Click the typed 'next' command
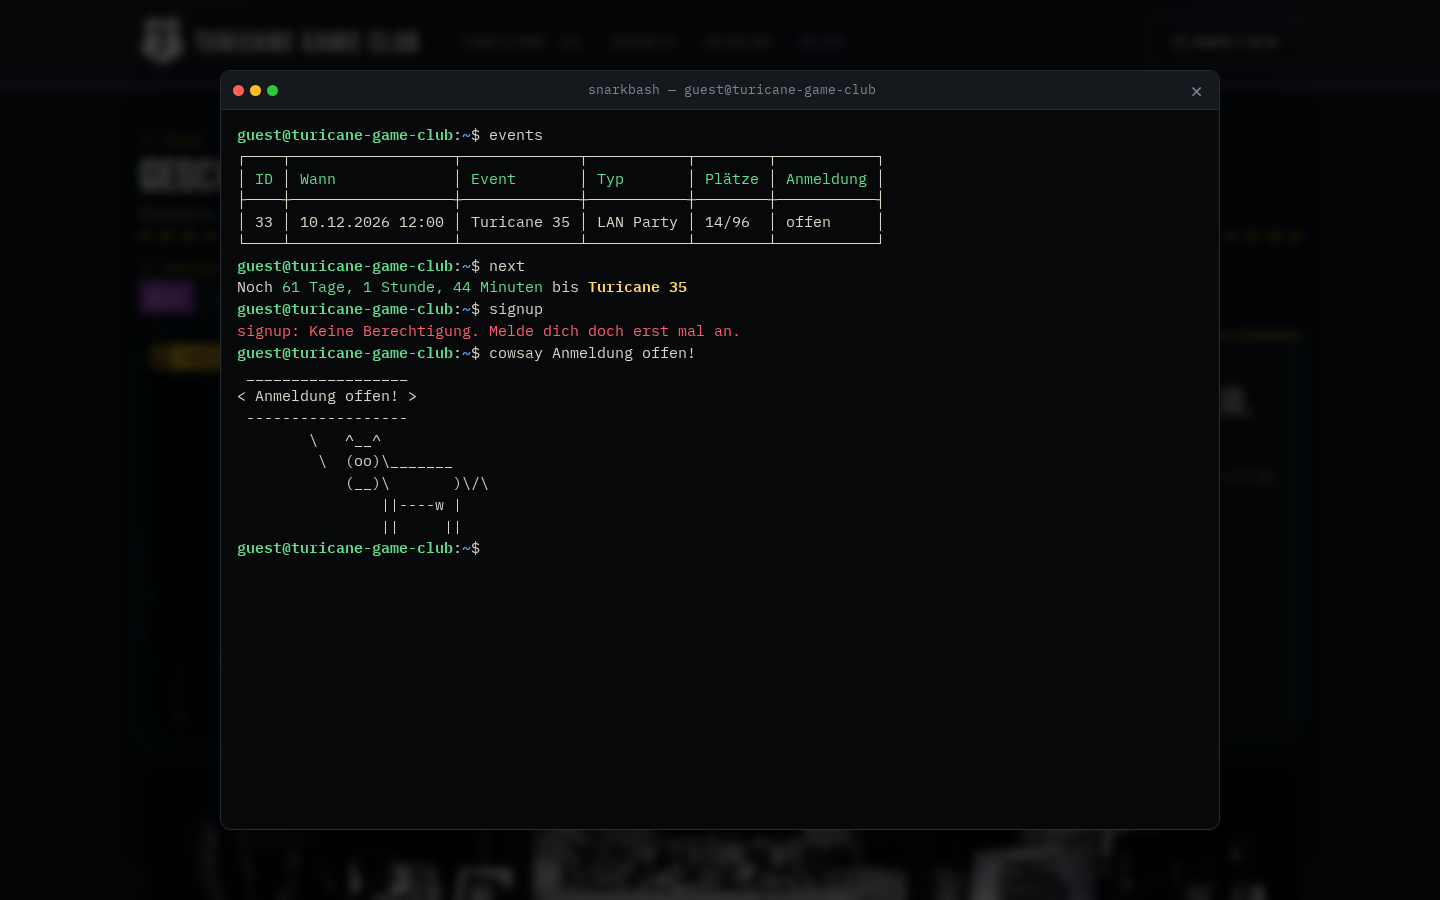Viewport: 1440px width, 900px height. pyautogui.click(x=507, y=266)
